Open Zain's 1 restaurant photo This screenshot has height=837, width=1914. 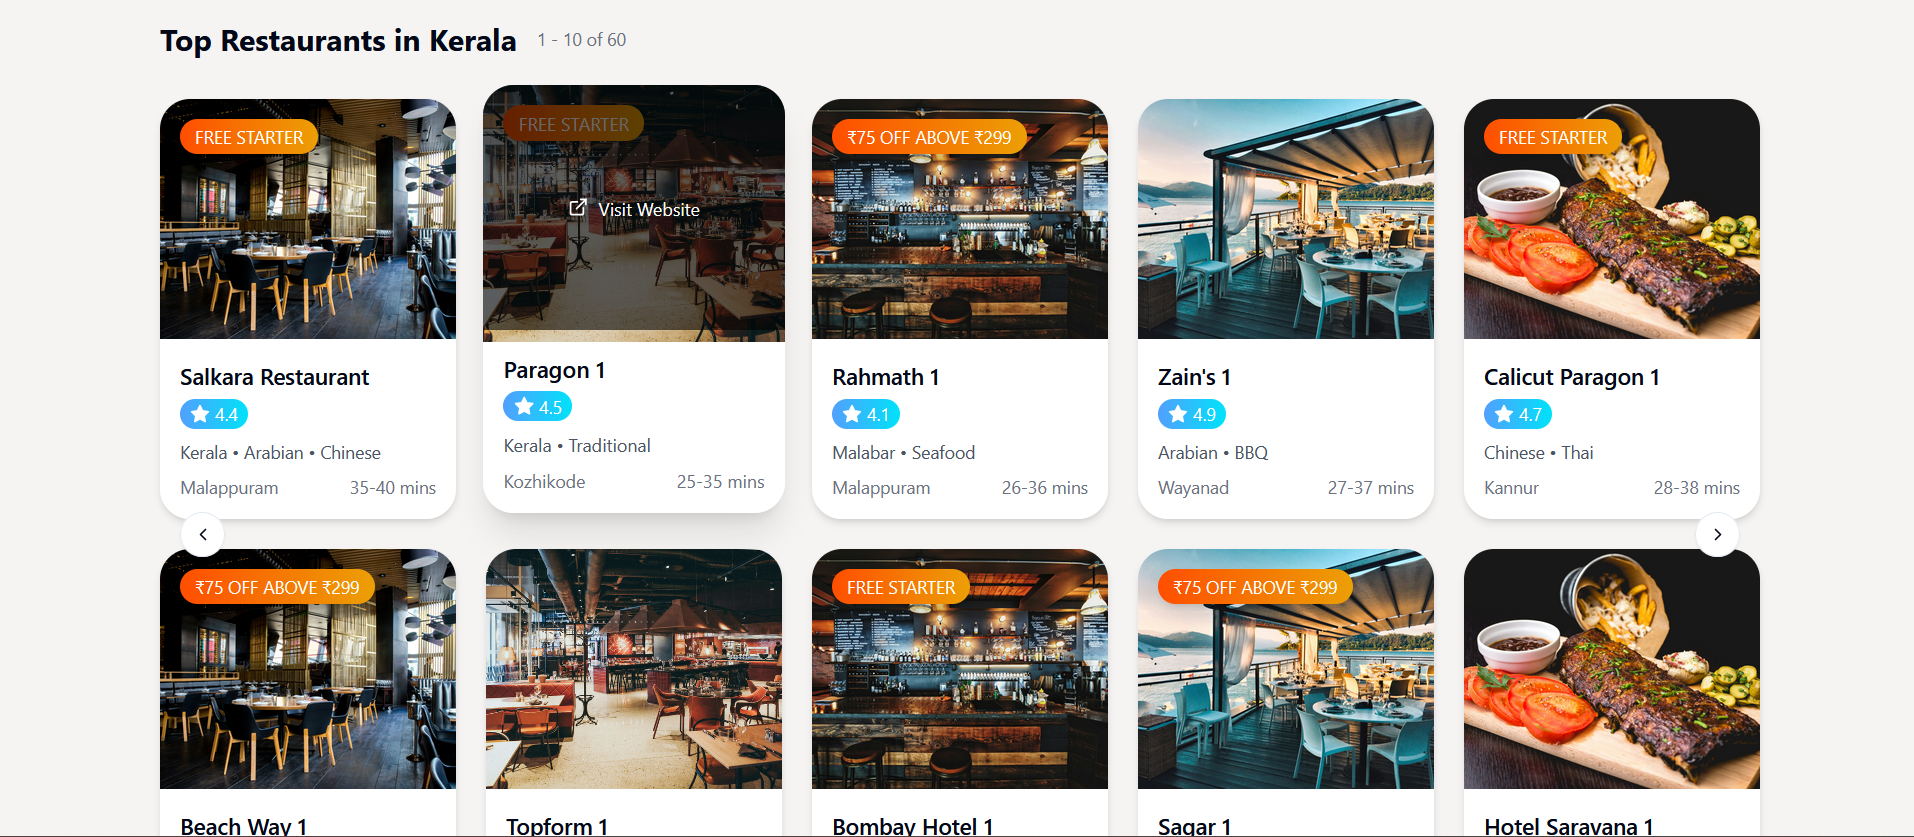coord(1286,219)
